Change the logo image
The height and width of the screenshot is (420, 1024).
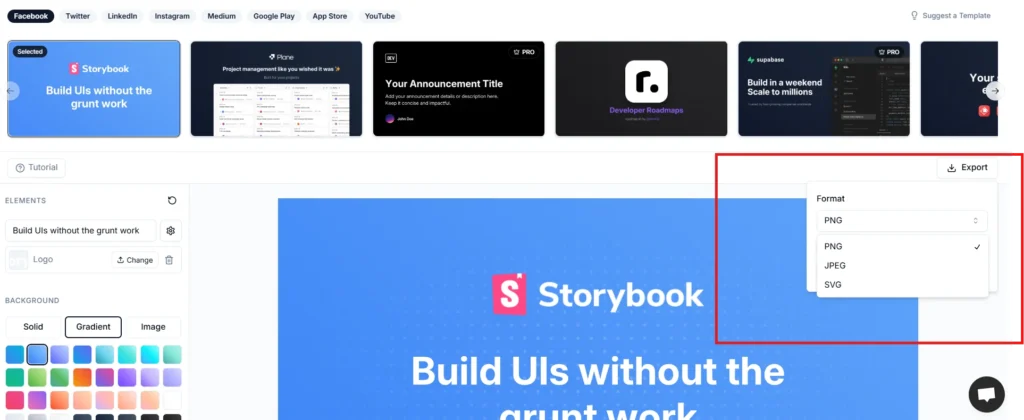(135, 260)
